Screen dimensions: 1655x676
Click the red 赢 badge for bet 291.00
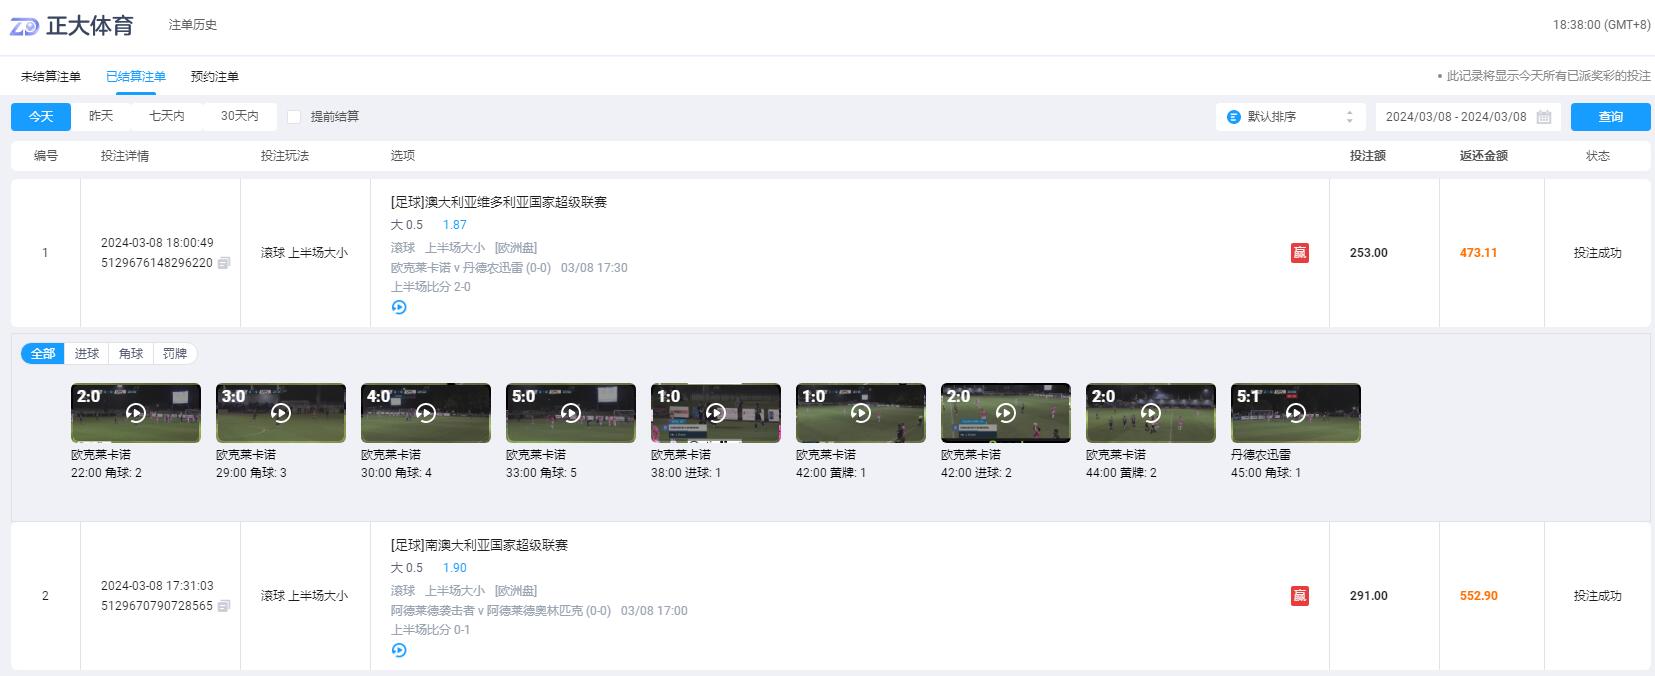(1300, 596)
